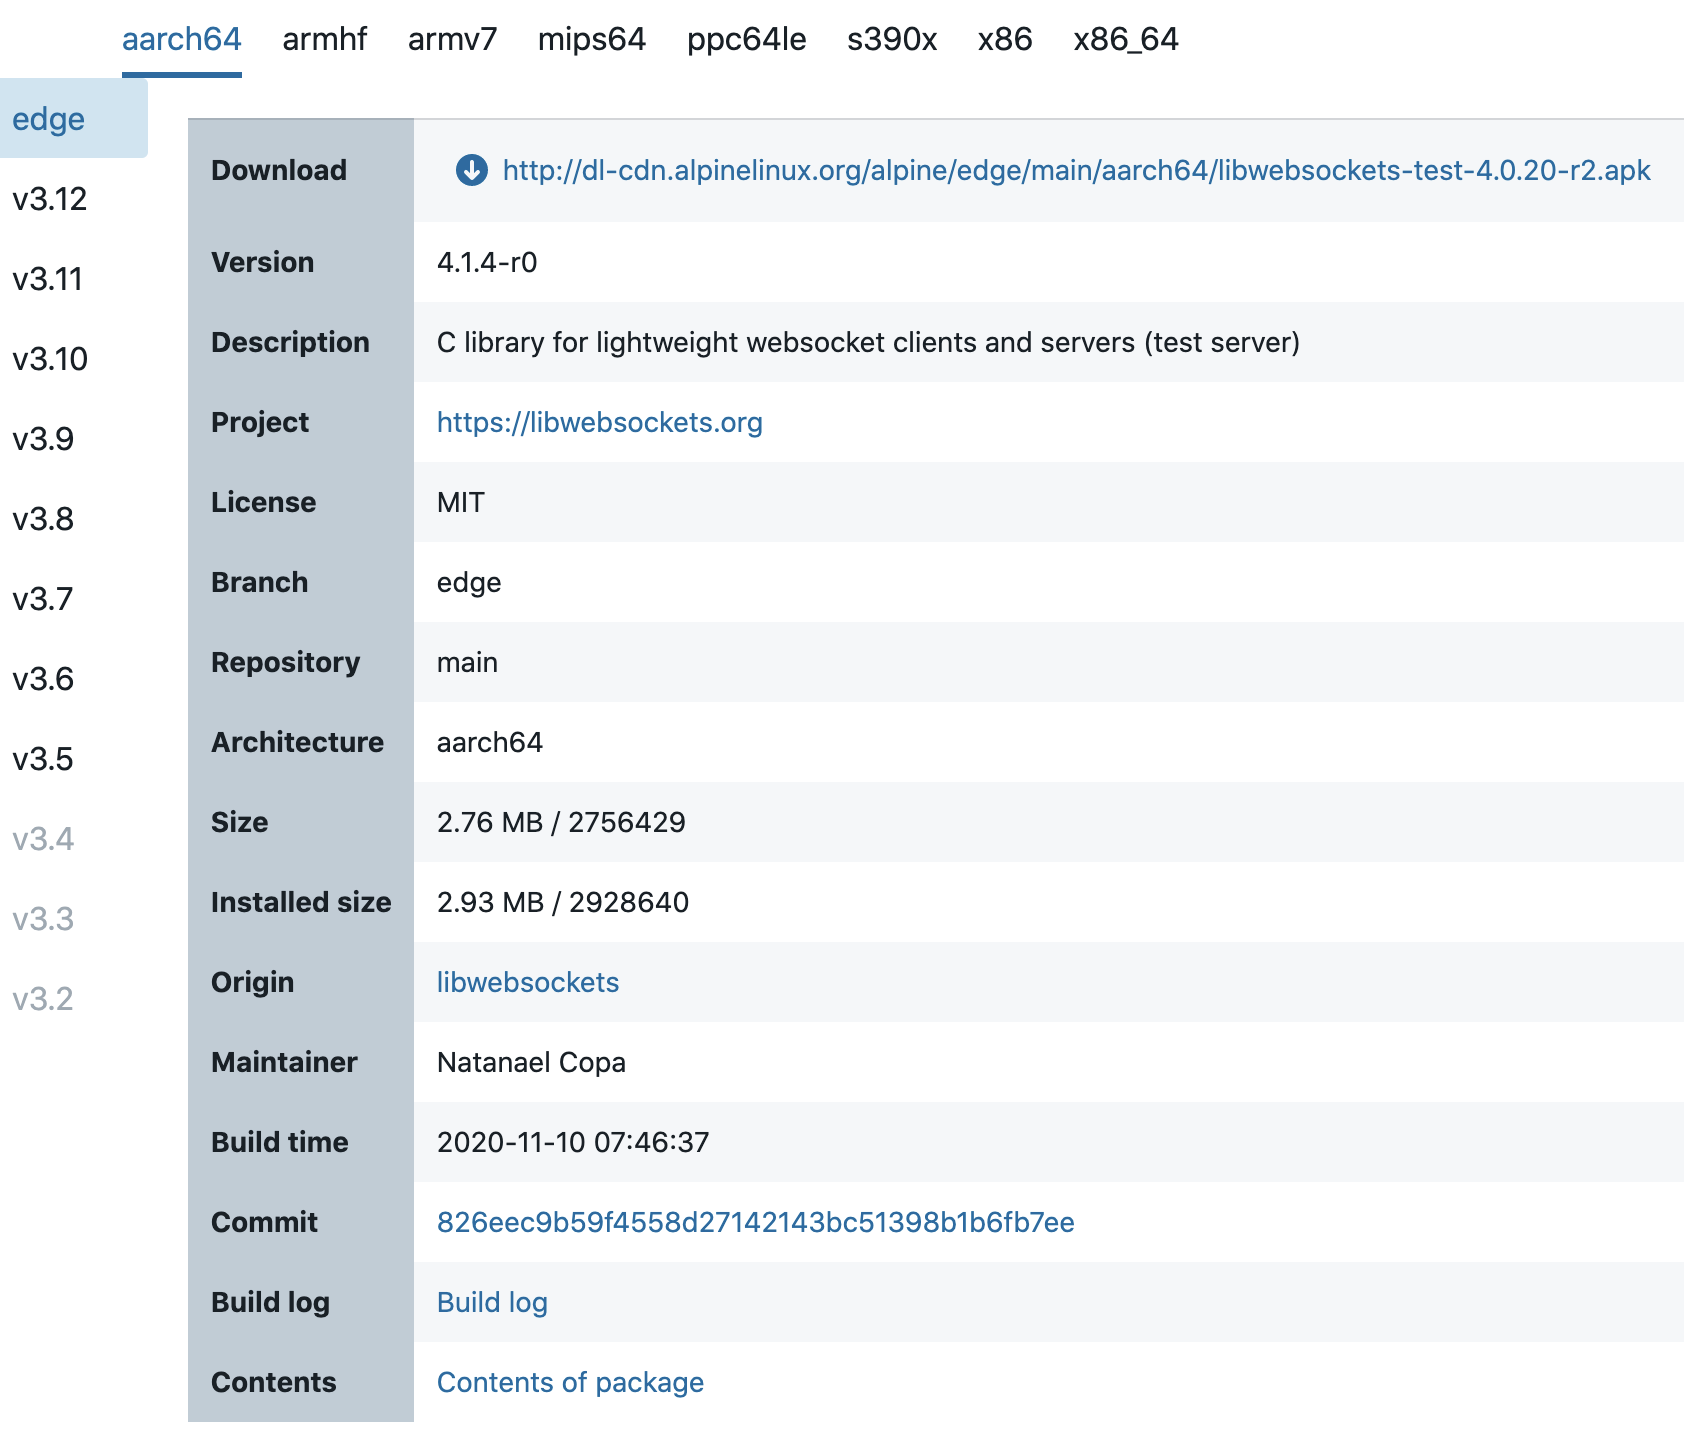1684x1434 pixels.
Task: Click the maintainer name Natanael Copa
Action: pyautogui.click(x=531, y=1062)
